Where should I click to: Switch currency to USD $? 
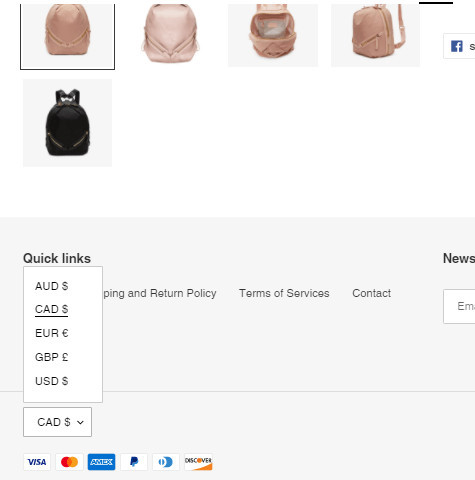[52, 381]
